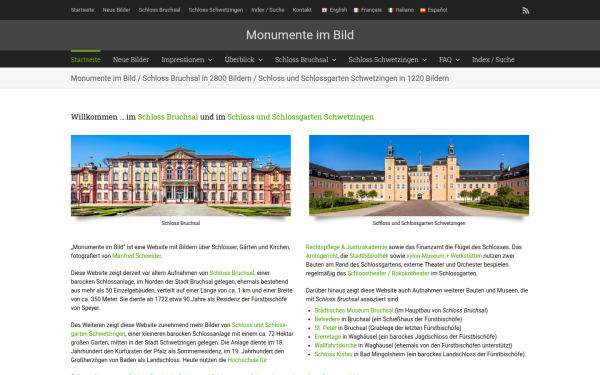Click Neue Bilder in the top bar
The image size is (600, 375).
pyautogui.click(x=116, y=10)
